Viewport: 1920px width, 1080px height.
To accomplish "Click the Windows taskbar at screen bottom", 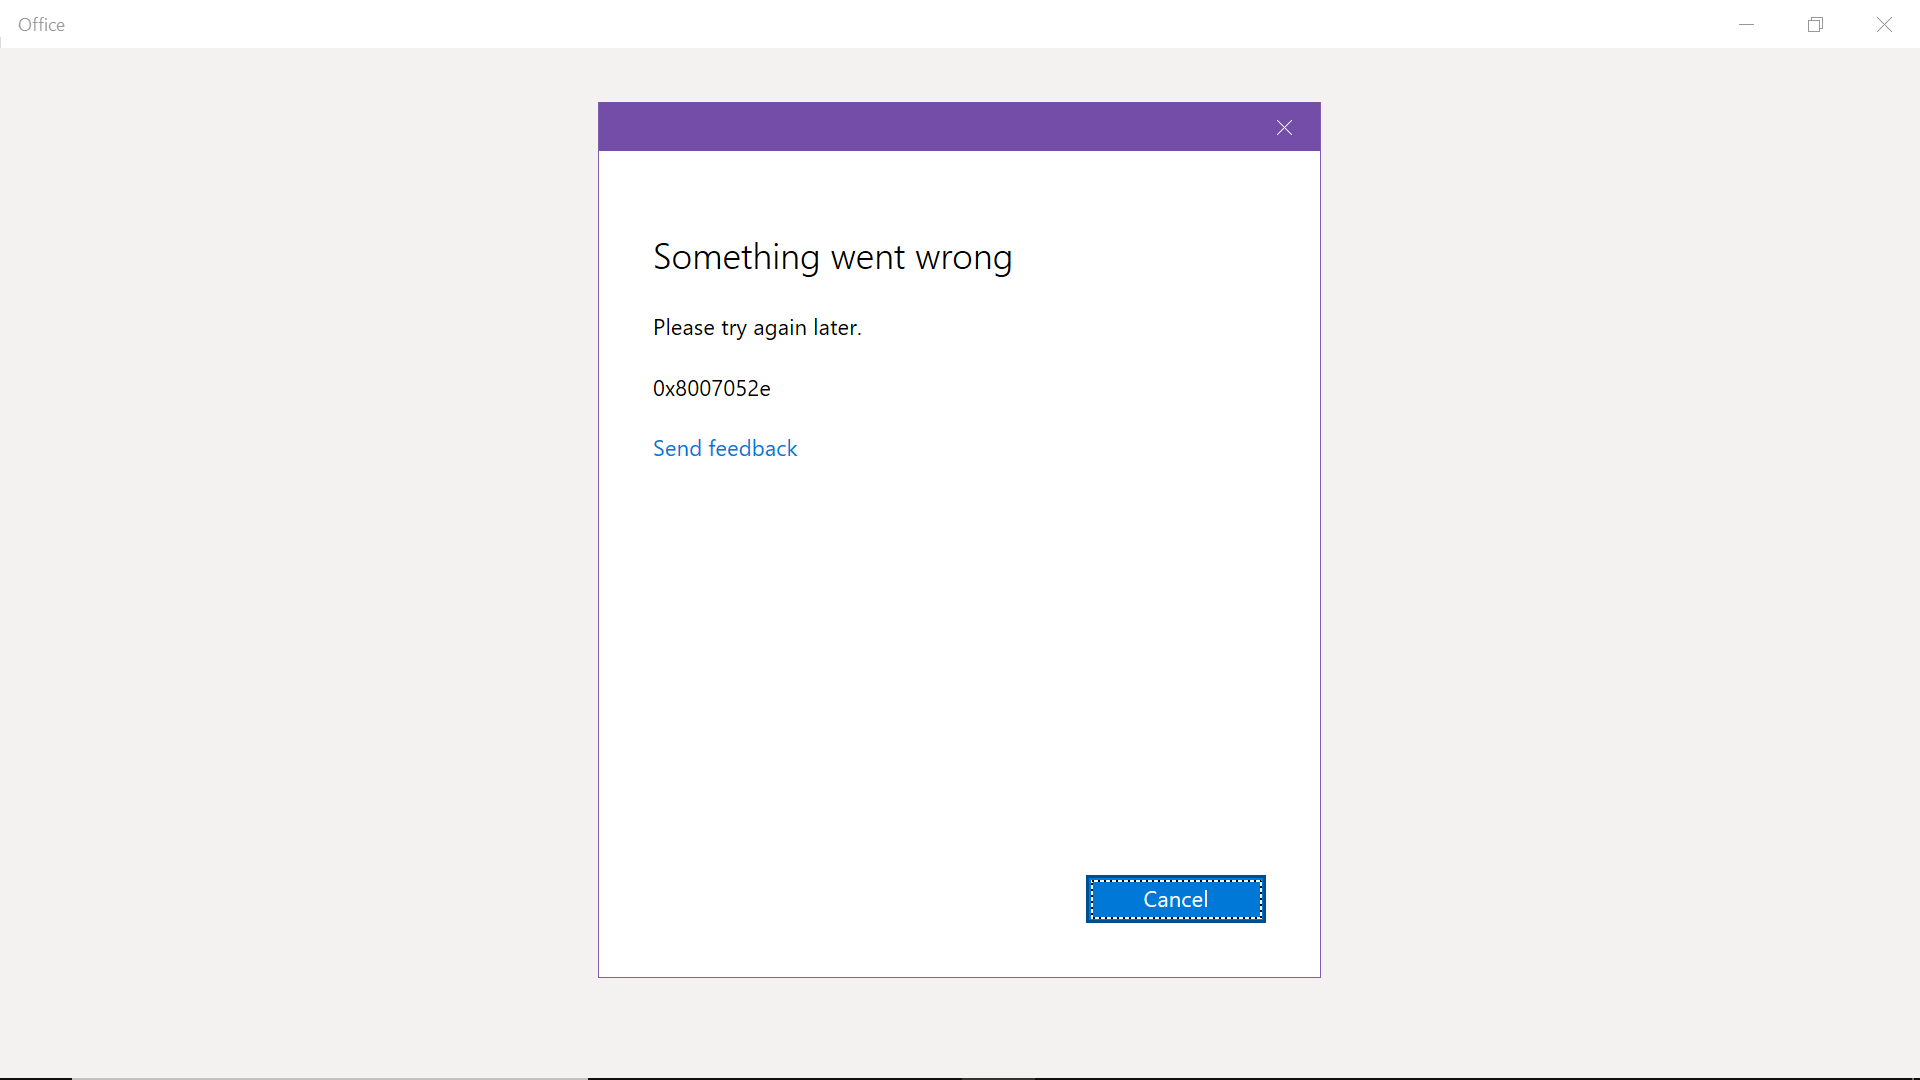I will pyautogui.click(x=960, y=1076).
